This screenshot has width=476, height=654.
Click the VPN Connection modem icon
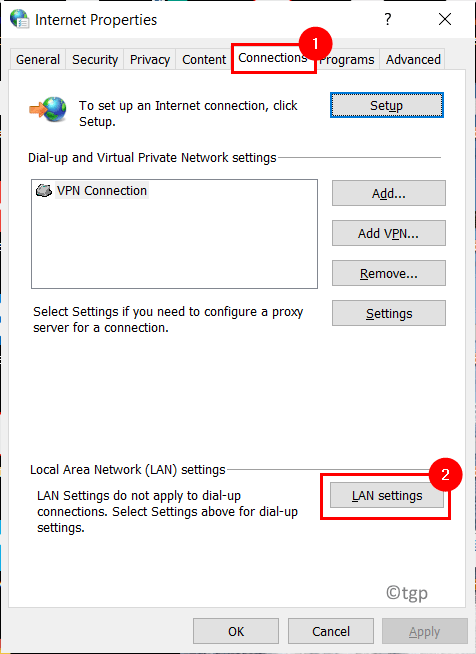pyautogui.click(x=44, y=190)
